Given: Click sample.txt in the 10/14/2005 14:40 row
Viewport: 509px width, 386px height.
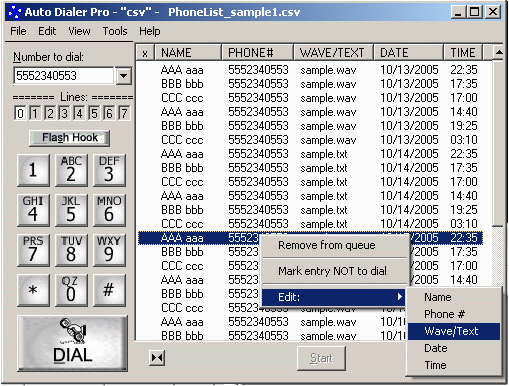Looking at the screenshot, I should click(x=323, y=196).
